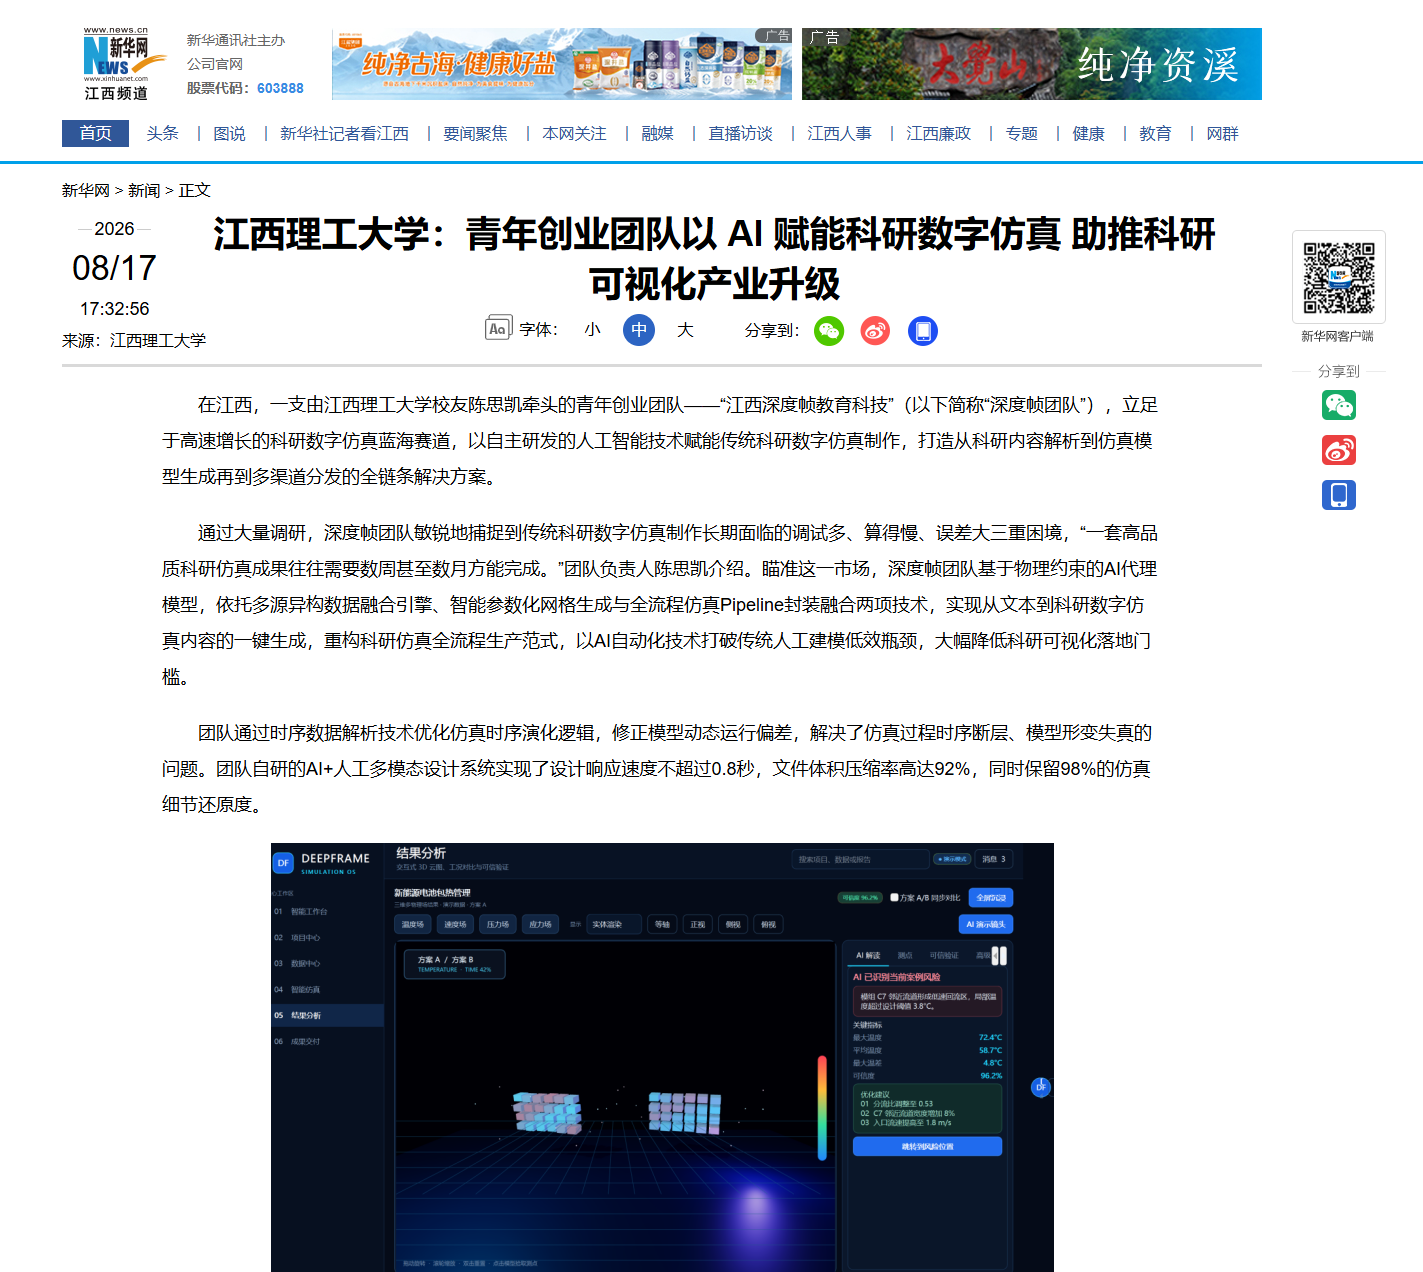The height and width of the screenshot is (1272, 1423).
Task: Open the 融媒 section
Action: click(657, 133)
